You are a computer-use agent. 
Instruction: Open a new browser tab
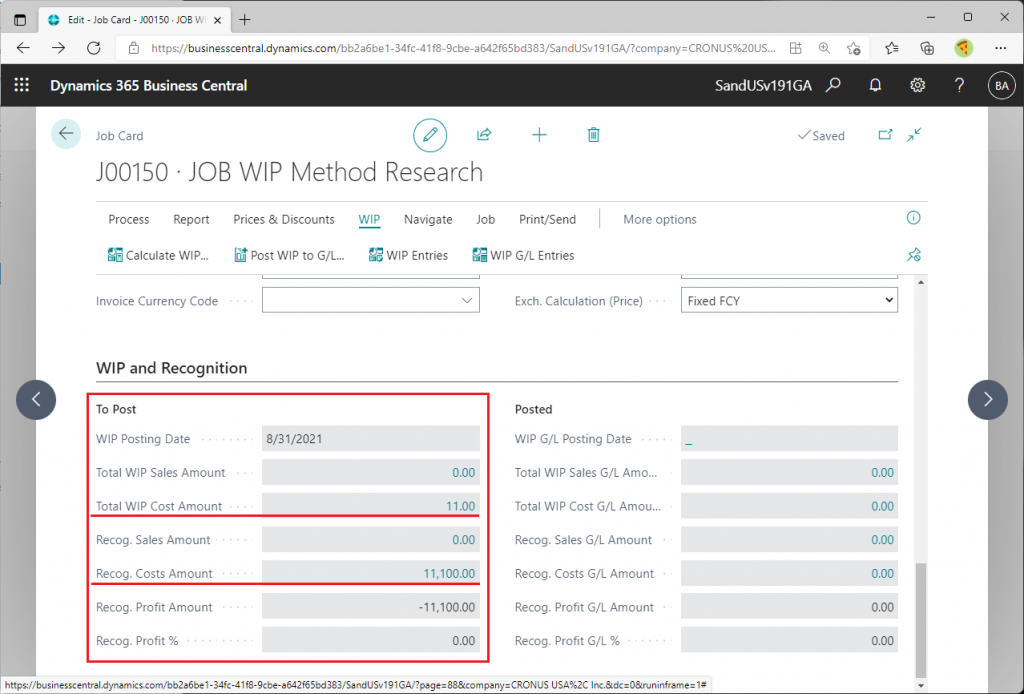[244, 20]
